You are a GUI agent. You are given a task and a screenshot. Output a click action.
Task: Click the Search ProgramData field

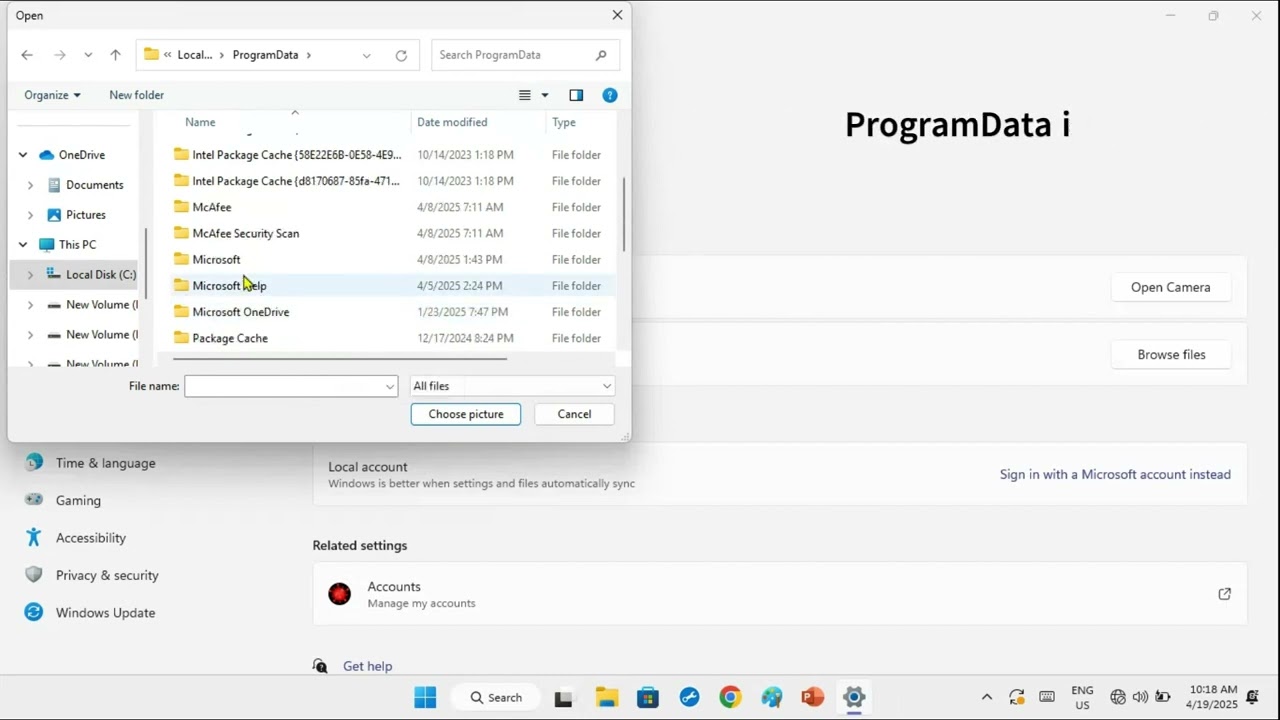[x=525, y=55]
